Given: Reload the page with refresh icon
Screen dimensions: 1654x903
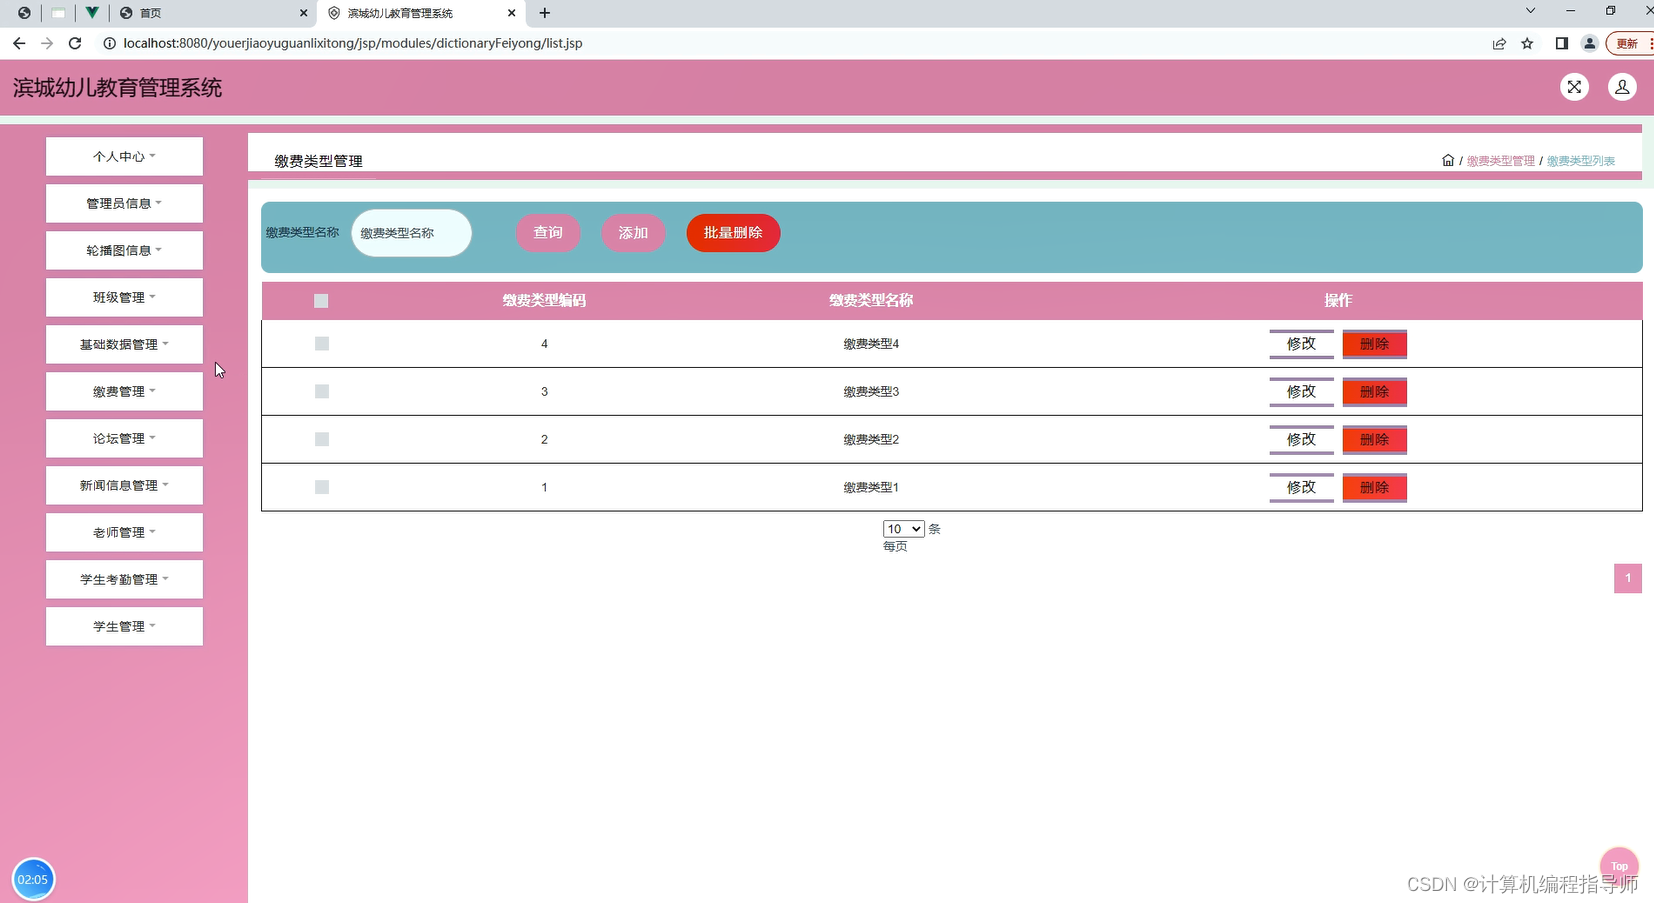Looking at the screenshot, I should point(75,43).
